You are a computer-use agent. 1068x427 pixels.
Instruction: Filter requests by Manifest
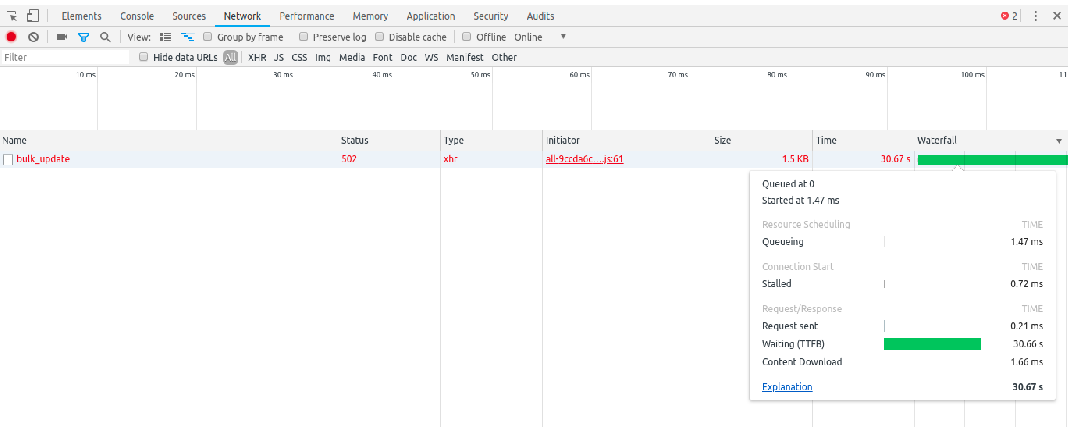(465, 57)
